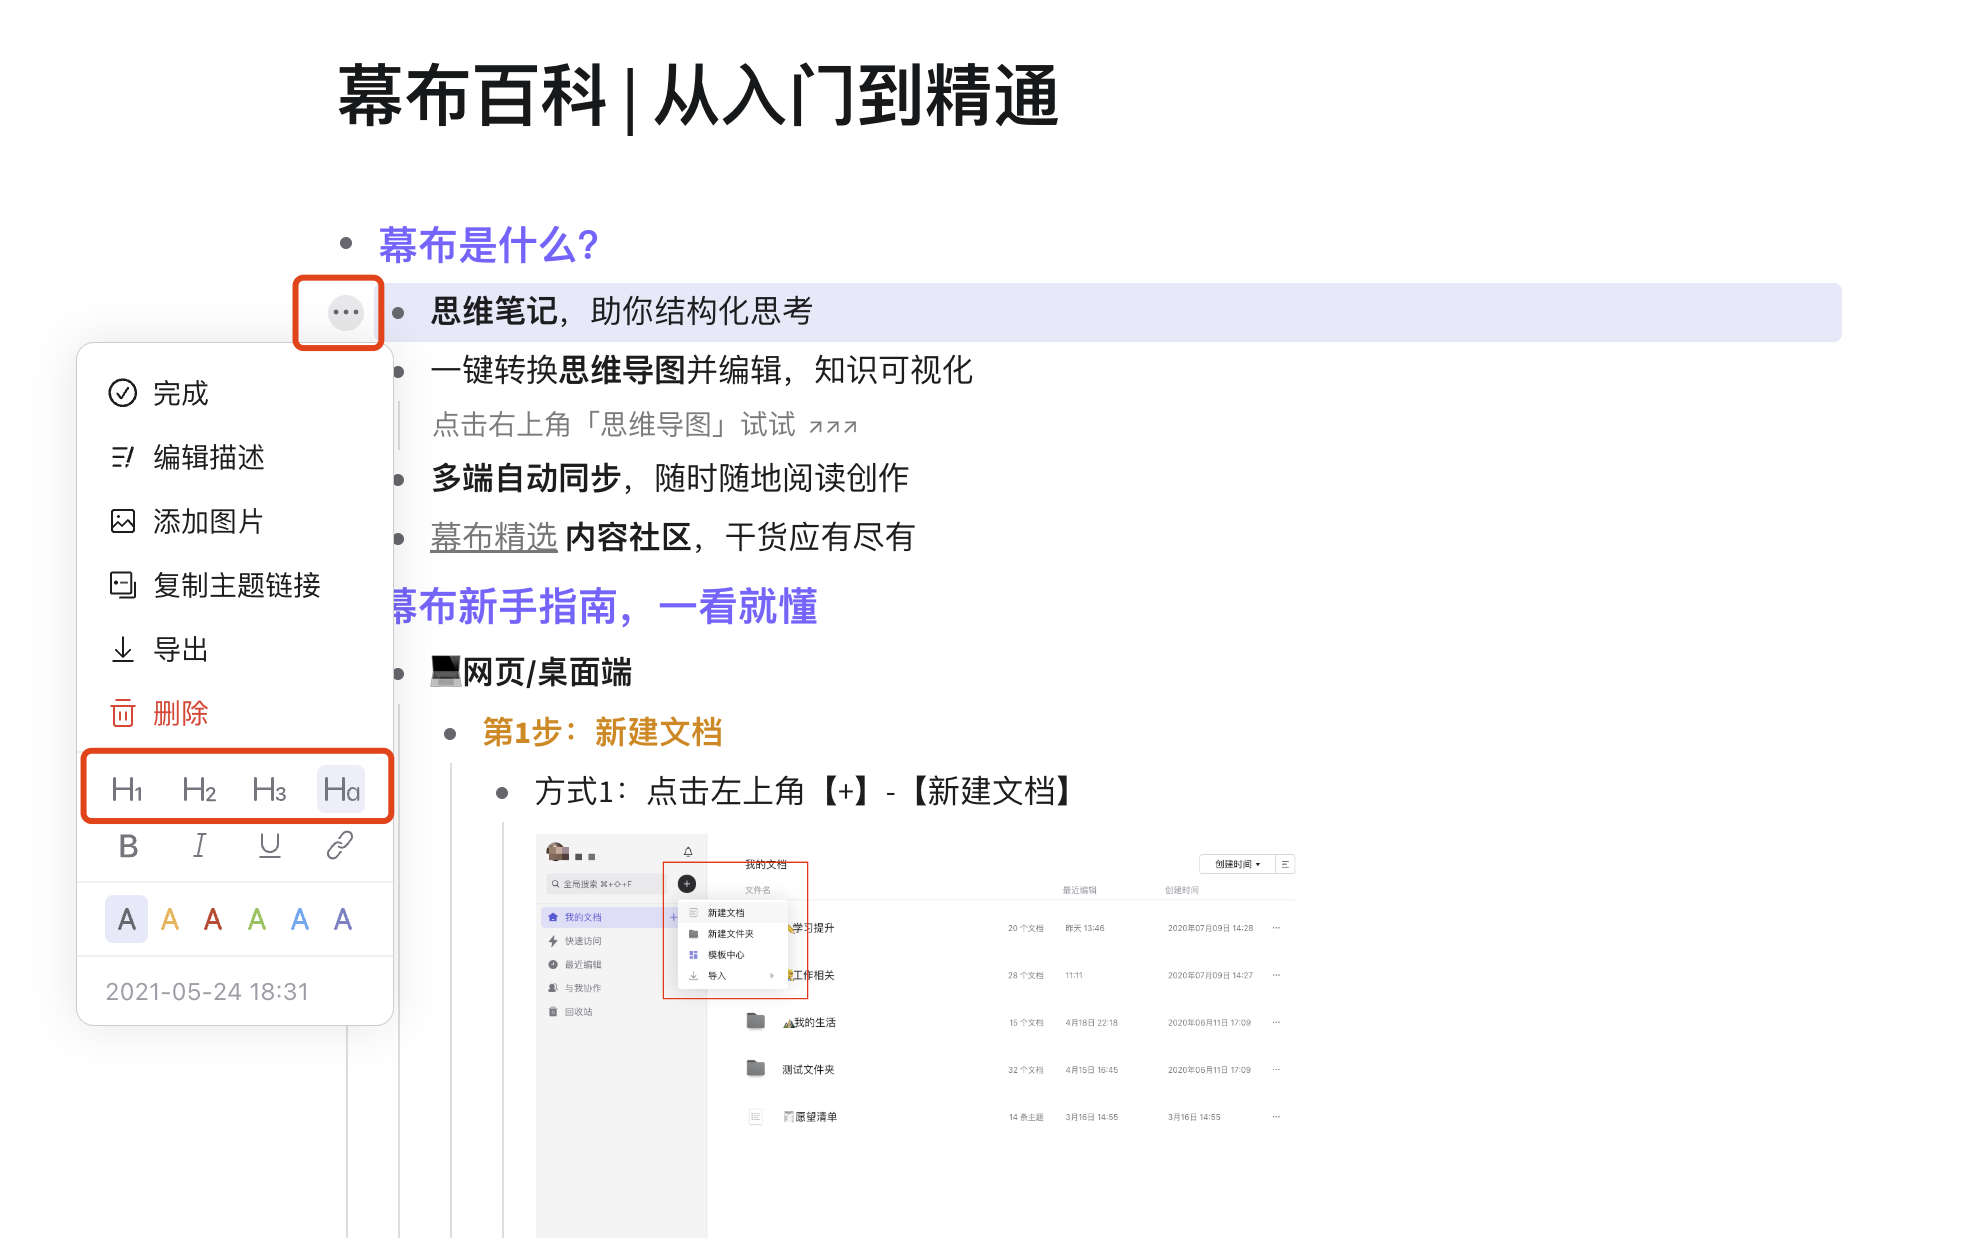Click bullet before 第1步:新建文档
The image size is (1970, 1238).
coord(450,734)
